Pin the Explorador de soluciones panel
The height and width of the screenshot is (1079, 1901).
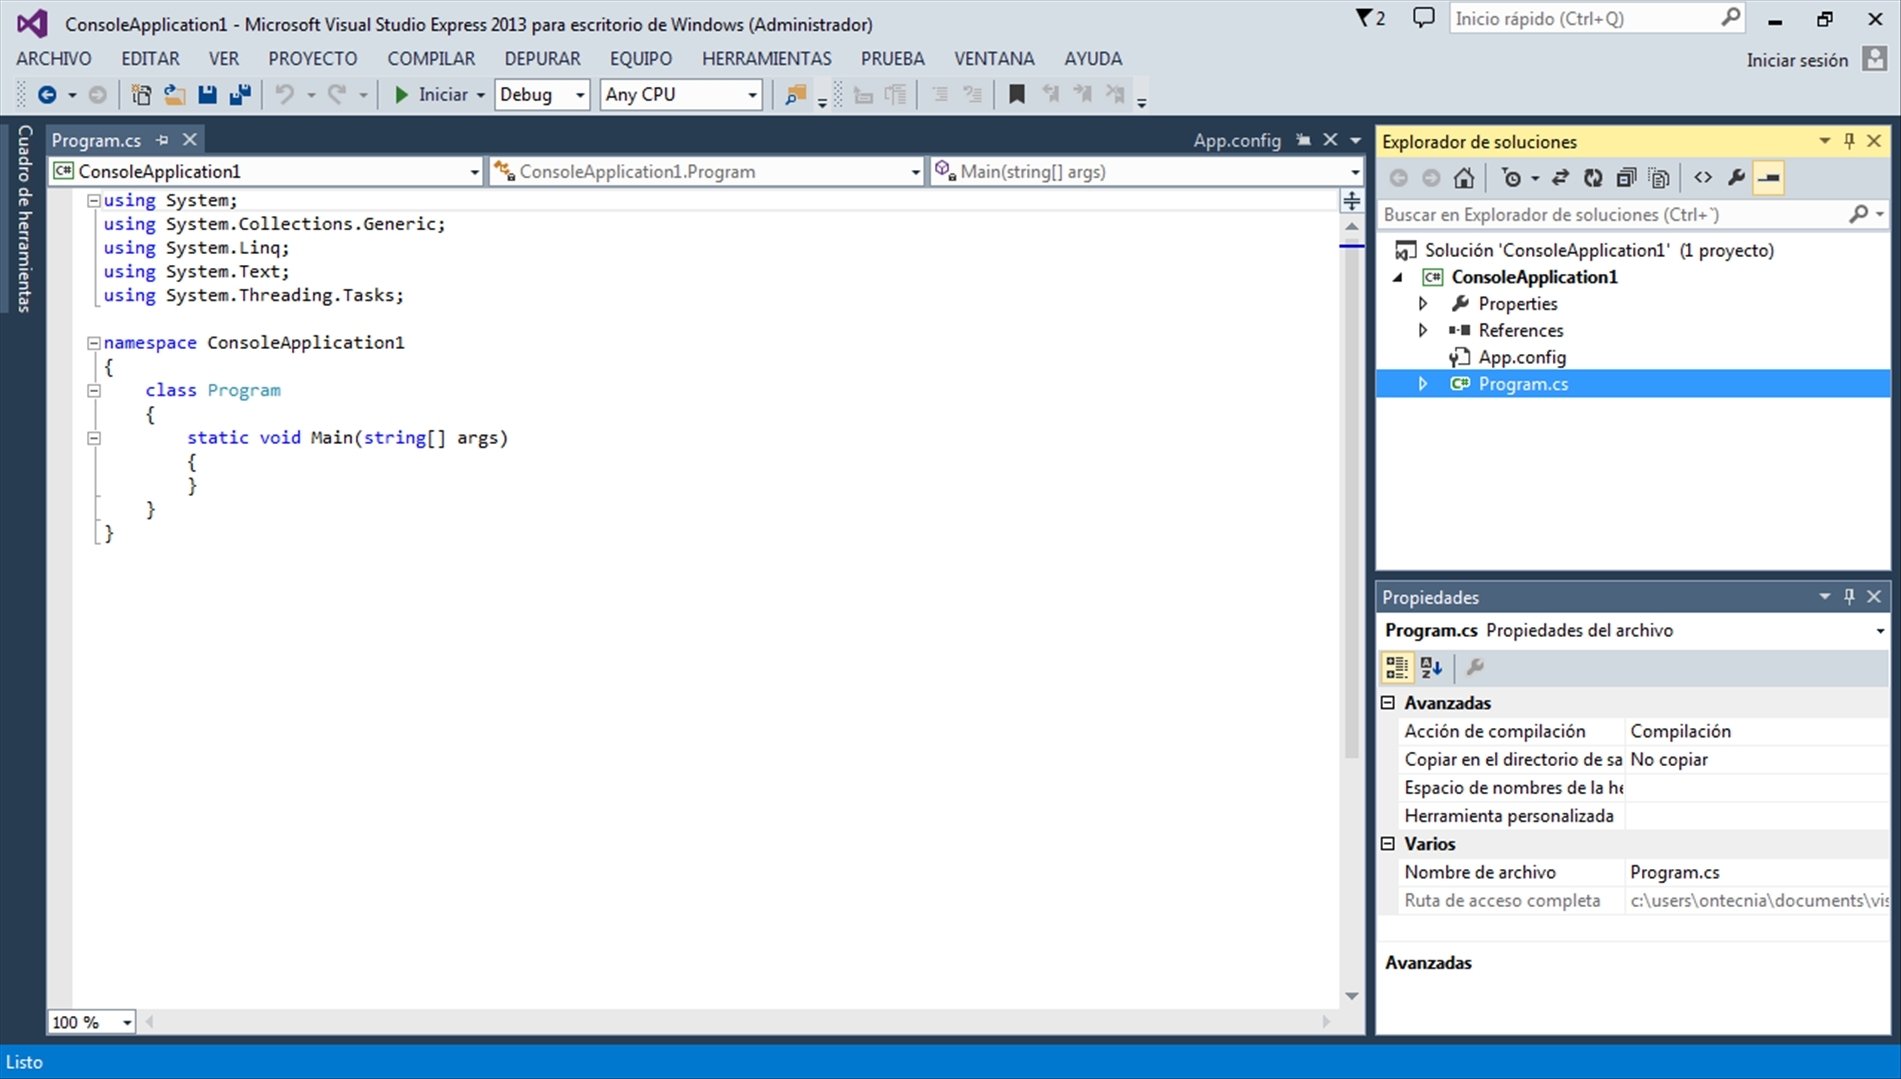point(1849,141)
